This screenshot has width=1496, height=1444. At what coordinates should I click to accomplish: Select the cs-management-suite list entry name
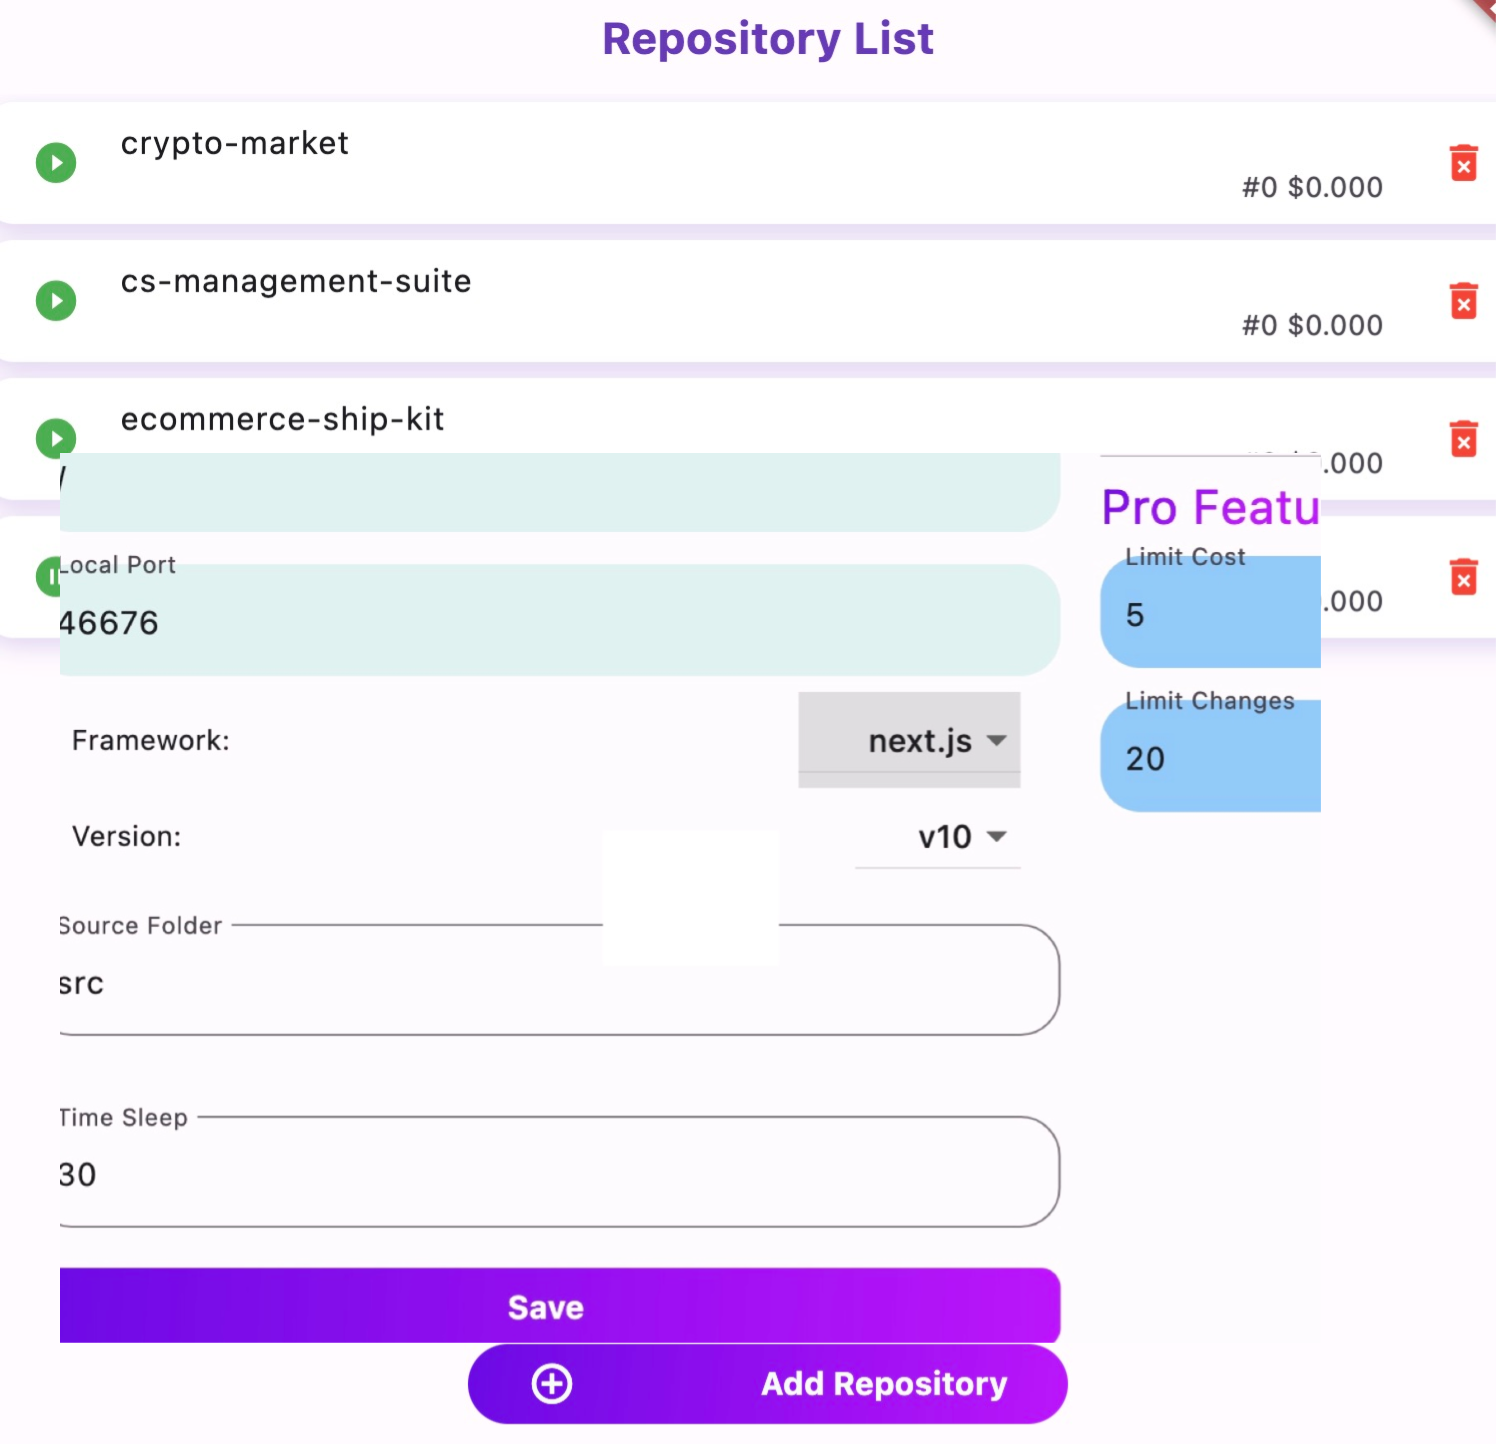point(295,282)
